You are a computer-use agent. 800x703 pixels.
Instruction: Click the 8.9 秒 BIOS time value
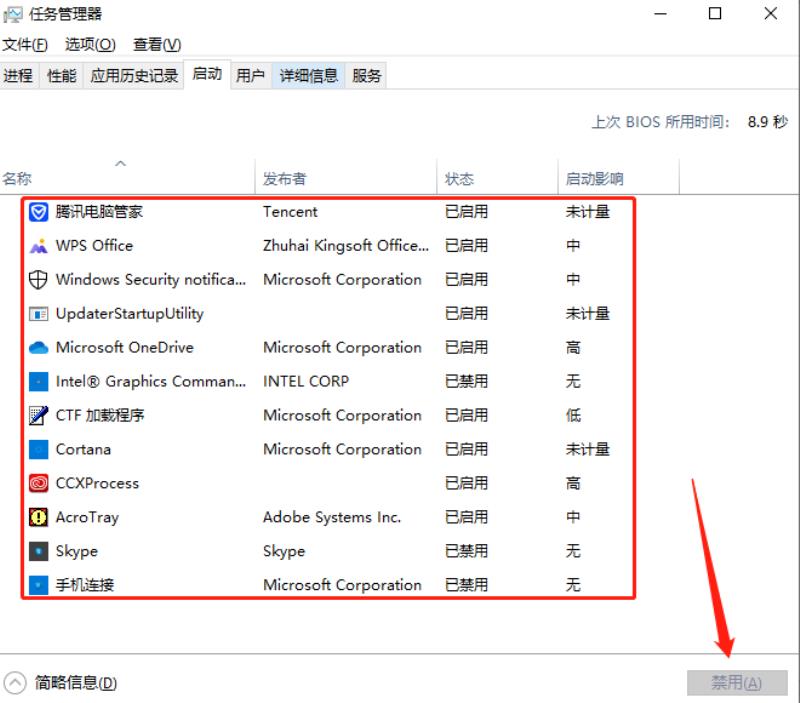pos(768,122)
